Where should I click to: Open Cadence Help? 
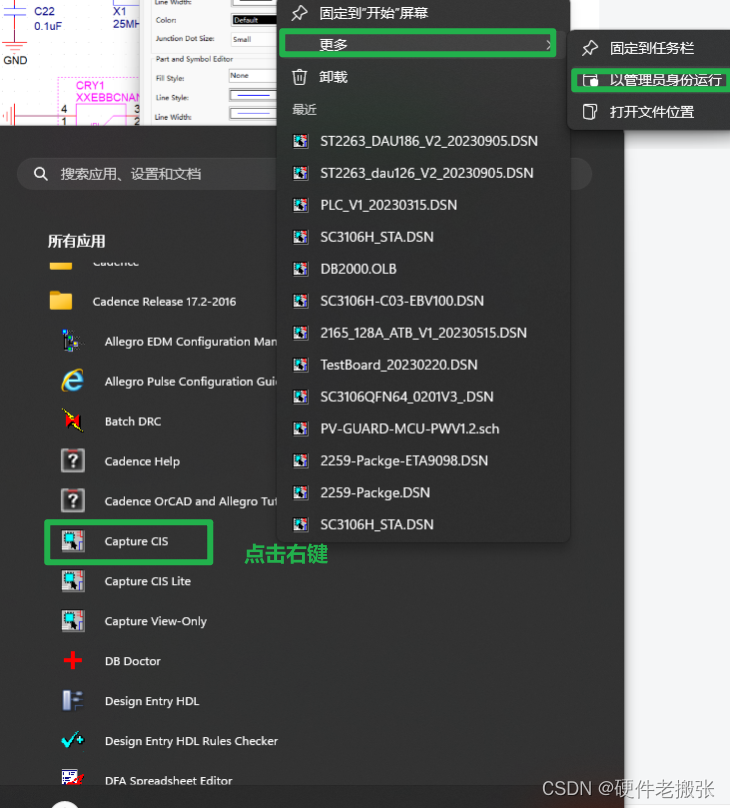pyautogui.click(x=141, y=461)
